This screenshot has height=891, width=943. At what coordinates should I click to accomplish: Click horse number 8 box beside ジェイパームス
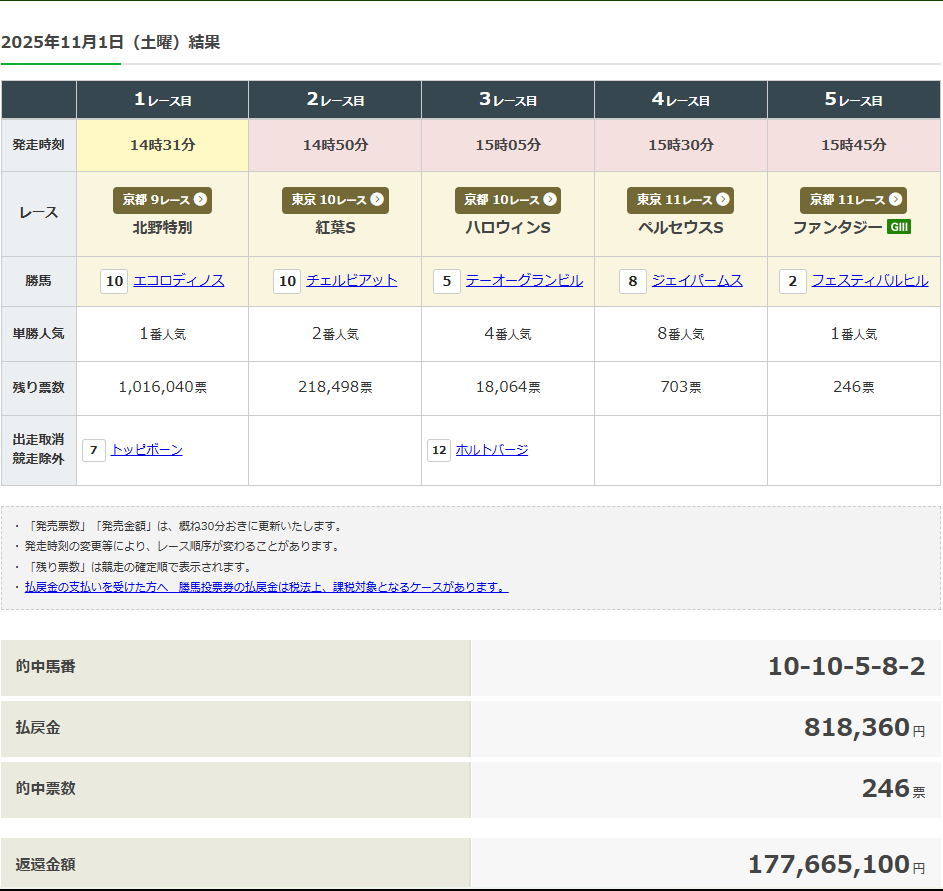(x=633, y=282)
